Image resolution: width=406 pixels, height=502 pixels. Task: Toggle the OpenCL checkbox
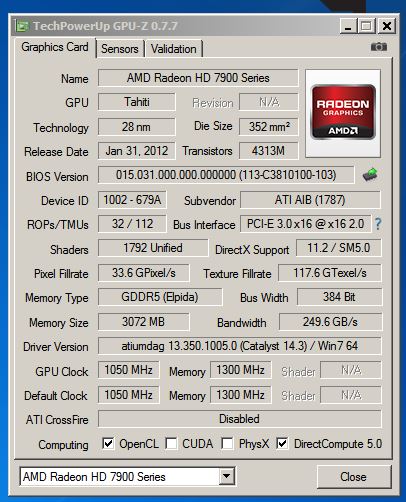tap(108, 443)
